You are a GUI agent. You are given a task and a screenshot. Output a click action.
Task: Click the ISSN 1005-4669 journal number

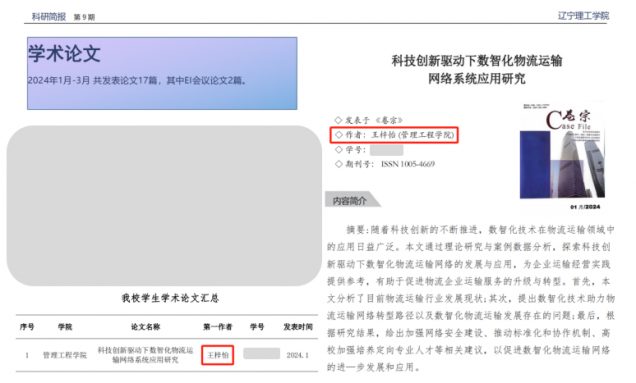click(x=408, y=164)
